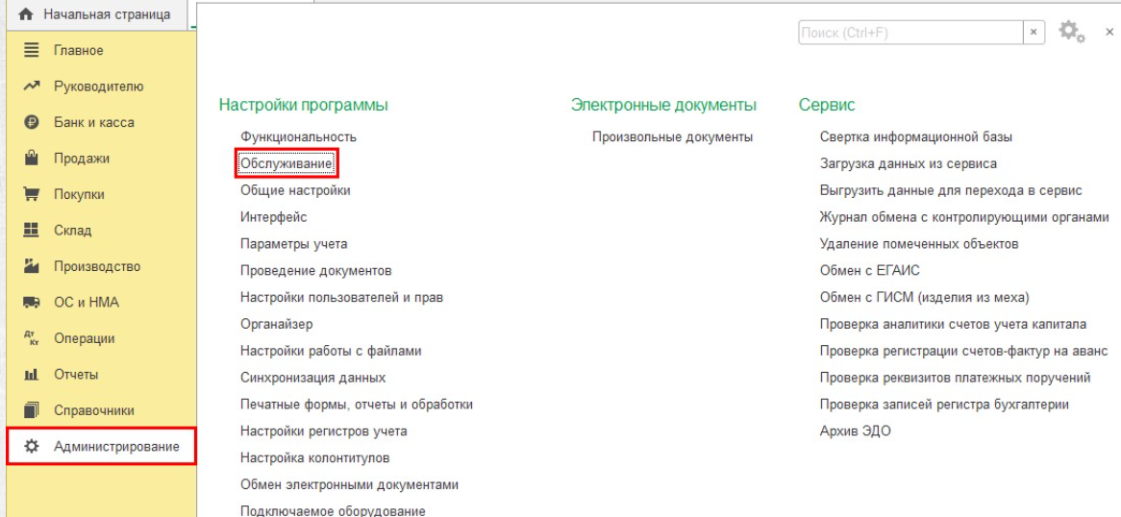Viewport: 1121px width, 517px height.
Task: Click the Продажи shopping bag icon
Action: pyautogui.click(x=31, y=158)
